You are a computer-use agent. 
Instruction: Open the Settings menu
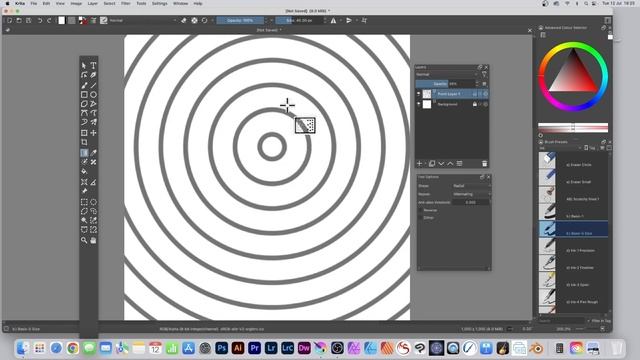(160, 3)
